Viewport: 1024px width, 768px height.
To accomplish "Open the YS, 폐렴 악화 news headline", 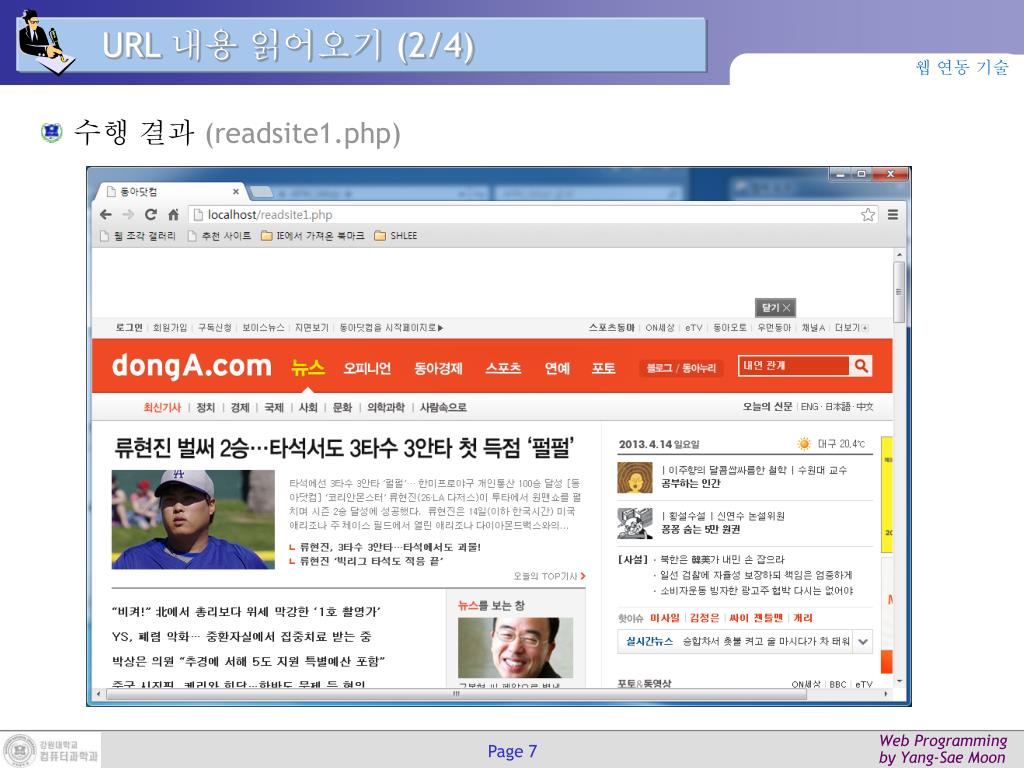I will point(242,636).
